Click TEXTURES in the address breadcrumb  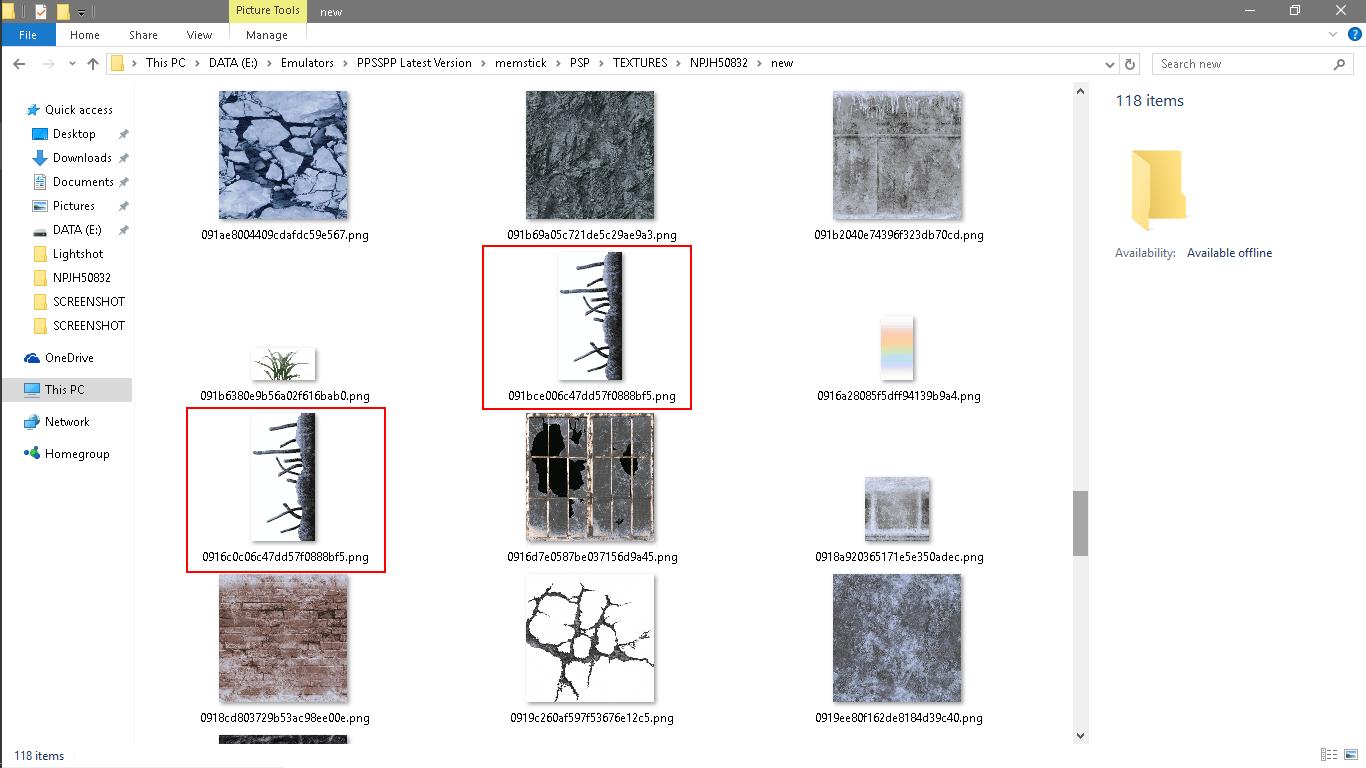point(639,63)
